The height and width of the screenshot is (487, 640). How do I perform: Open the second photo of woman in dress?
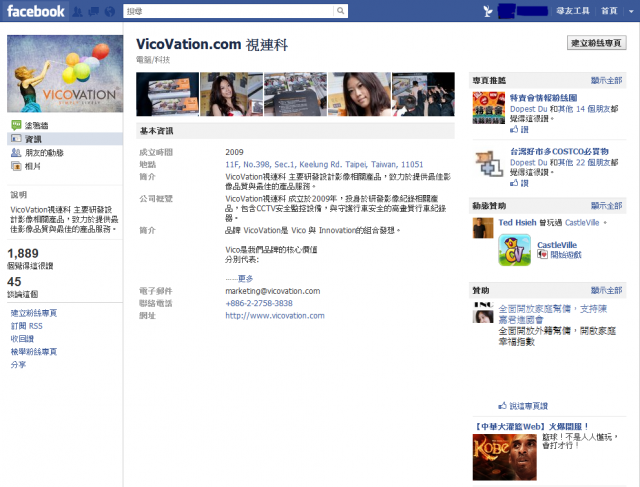(x=231, y=94)
